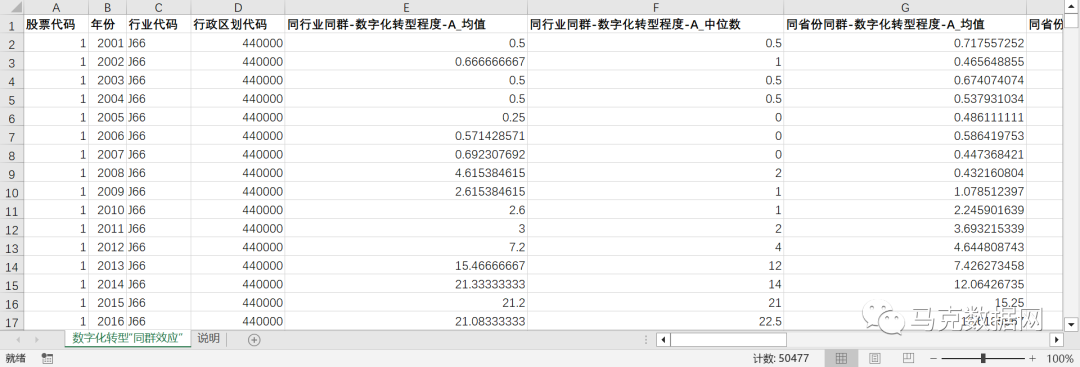Zoom out with the minus icon
The height and width of the screenshot is (367, 1080).
pyautogui.click(x=933, y=358)
